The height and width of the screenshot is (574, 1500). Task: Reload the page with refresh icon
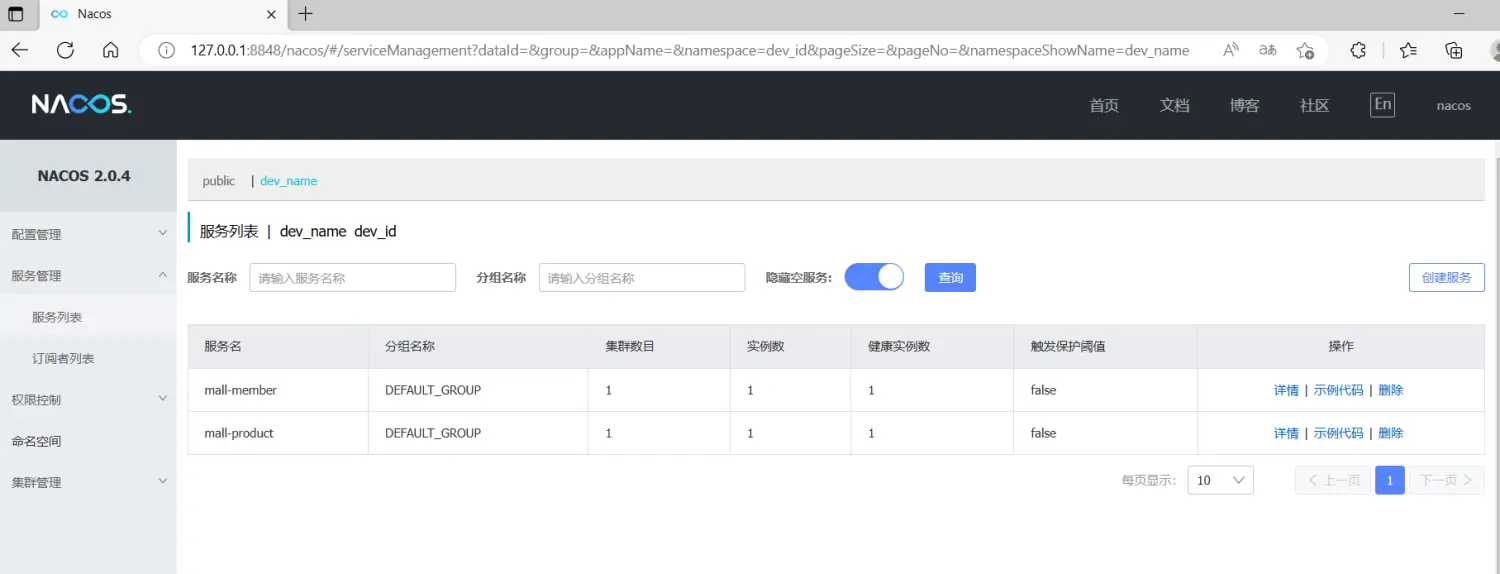[66, 50]
